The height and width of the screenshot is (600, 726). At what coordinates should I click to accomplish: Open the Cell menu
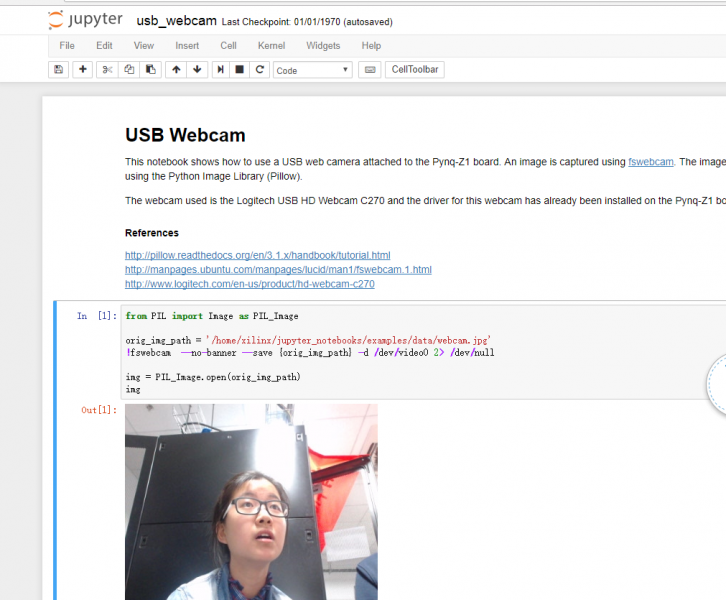click(228, 45)
